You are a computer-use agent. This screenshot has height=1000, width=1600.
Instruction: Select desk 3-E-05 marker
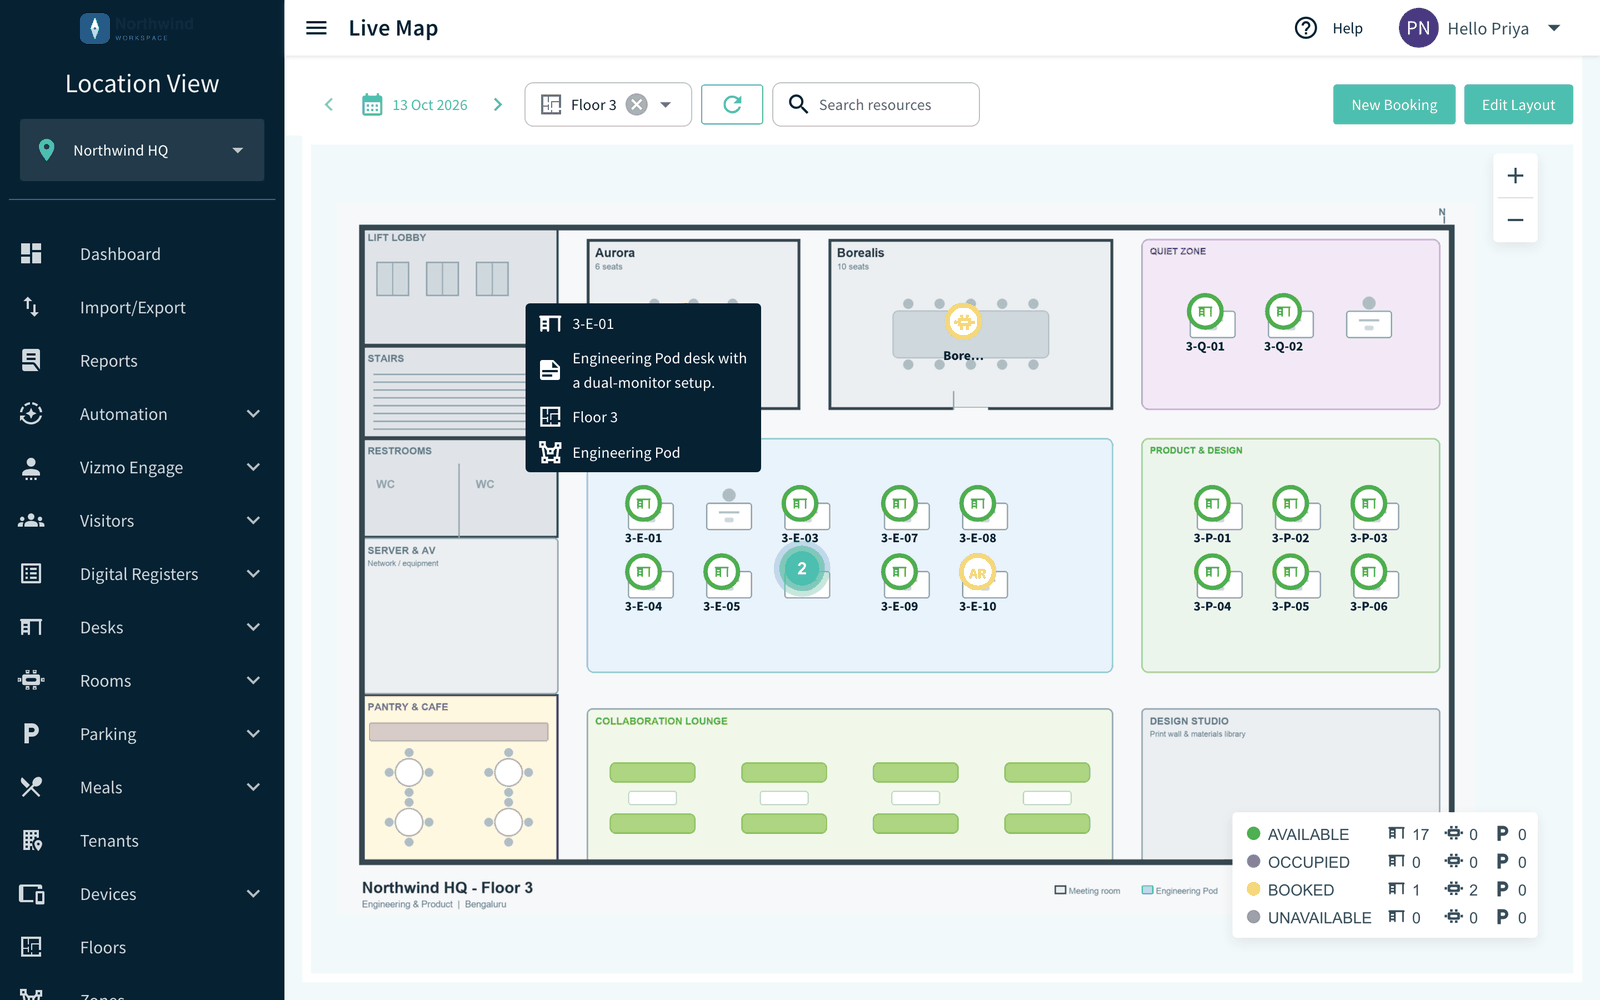pos(721,572)
